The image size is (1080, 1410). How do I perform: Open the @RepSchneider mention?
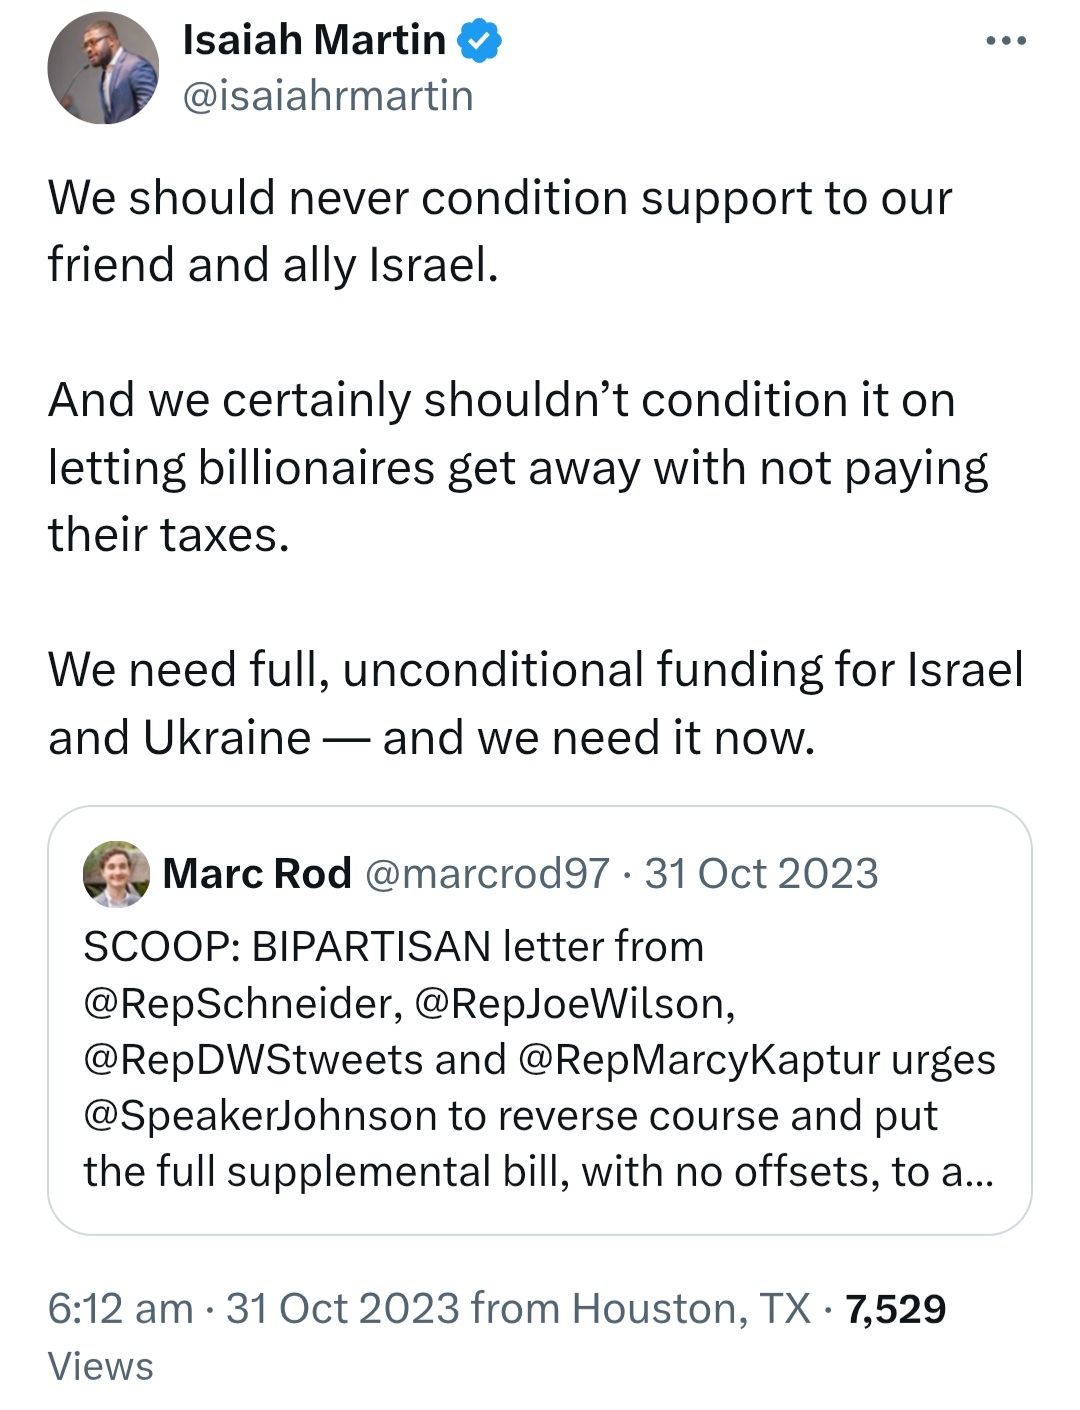[243, 1003]
